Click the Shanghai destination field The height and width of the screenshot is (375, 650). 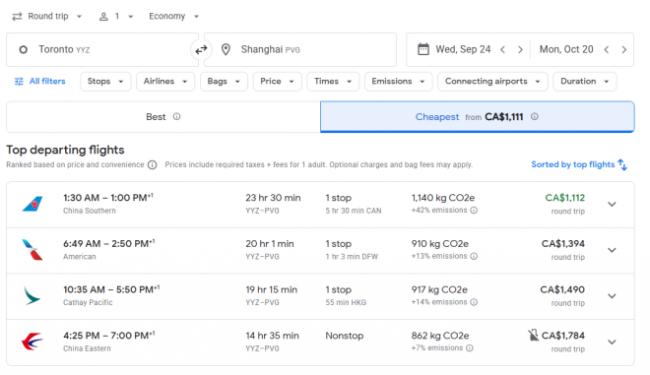(300, 50)
